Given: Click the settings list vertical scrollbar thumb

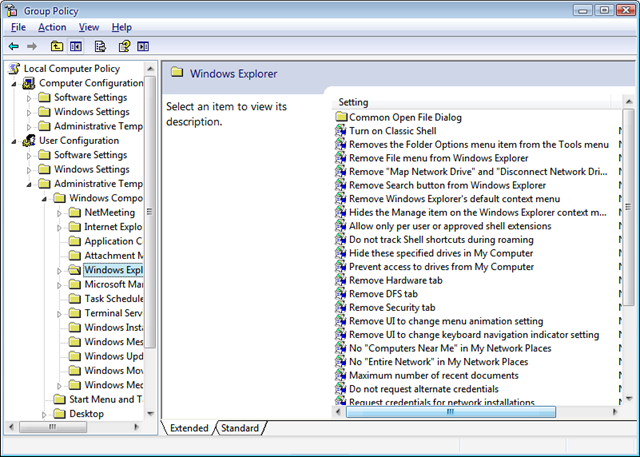Looking at the screenshot, I should 629,207.
